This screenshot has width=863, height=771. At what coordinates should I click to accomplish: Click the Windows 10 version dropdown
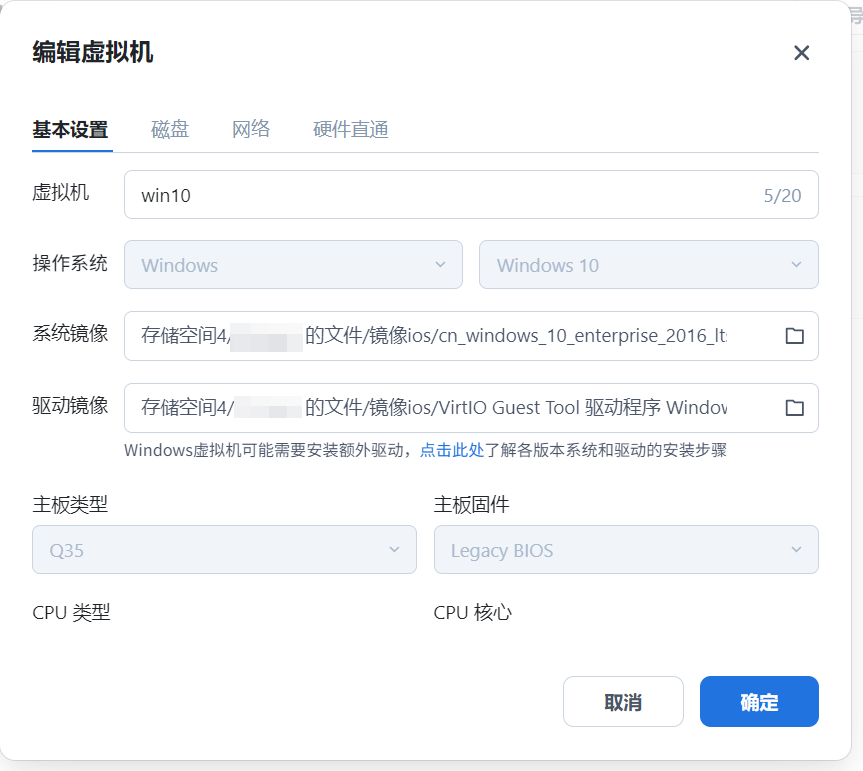point(648,265)
